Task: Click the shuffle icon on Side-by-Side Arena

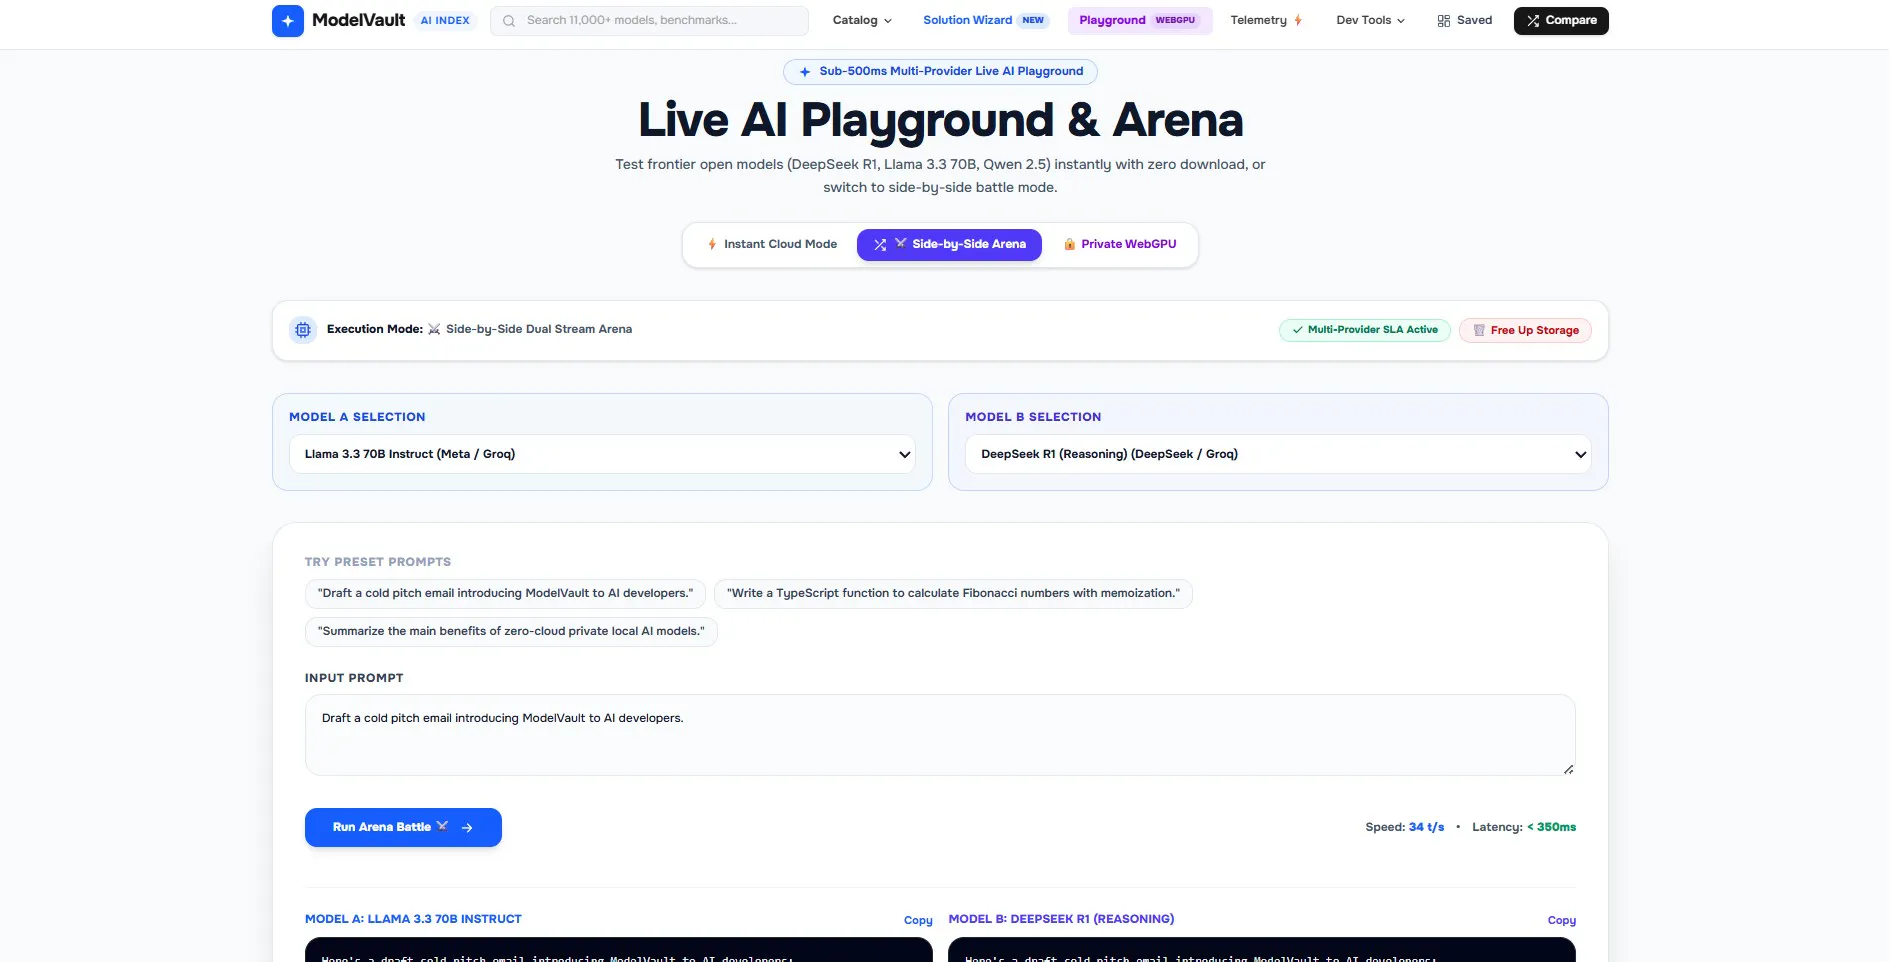Action: tap(880, 245)
